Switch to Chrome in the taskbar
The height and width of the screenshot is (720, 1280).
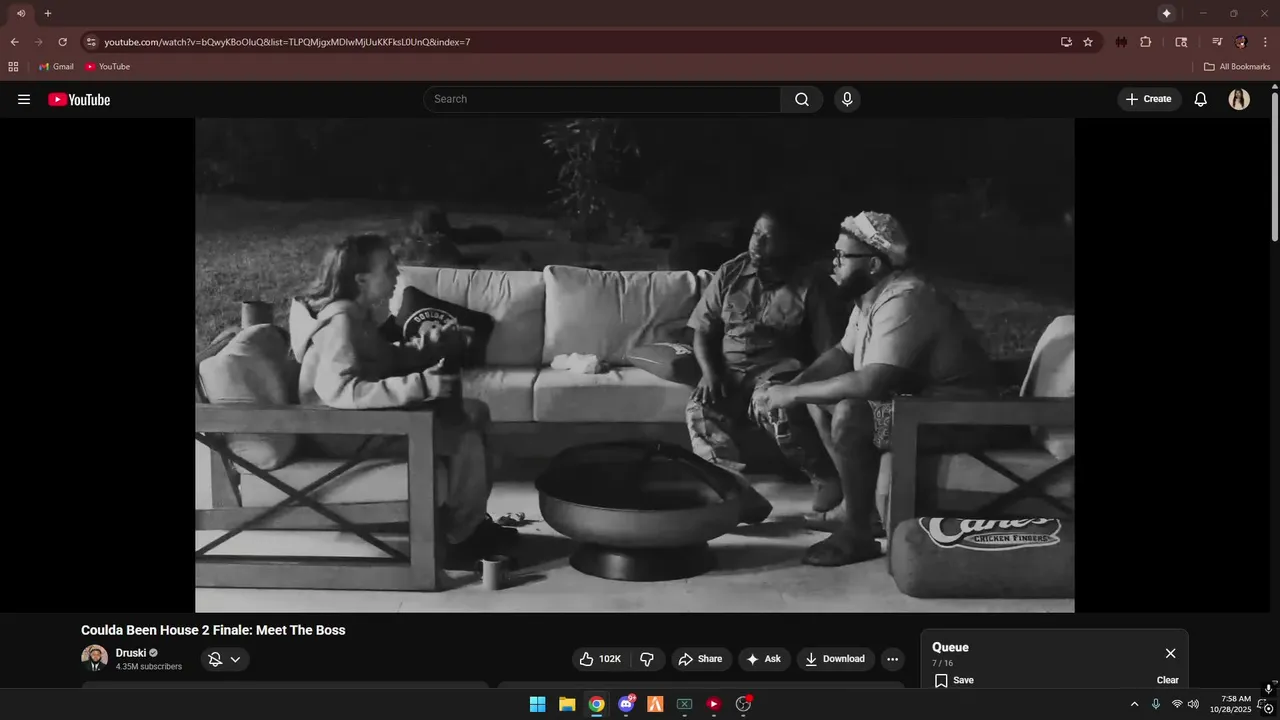tap(596, 704)
